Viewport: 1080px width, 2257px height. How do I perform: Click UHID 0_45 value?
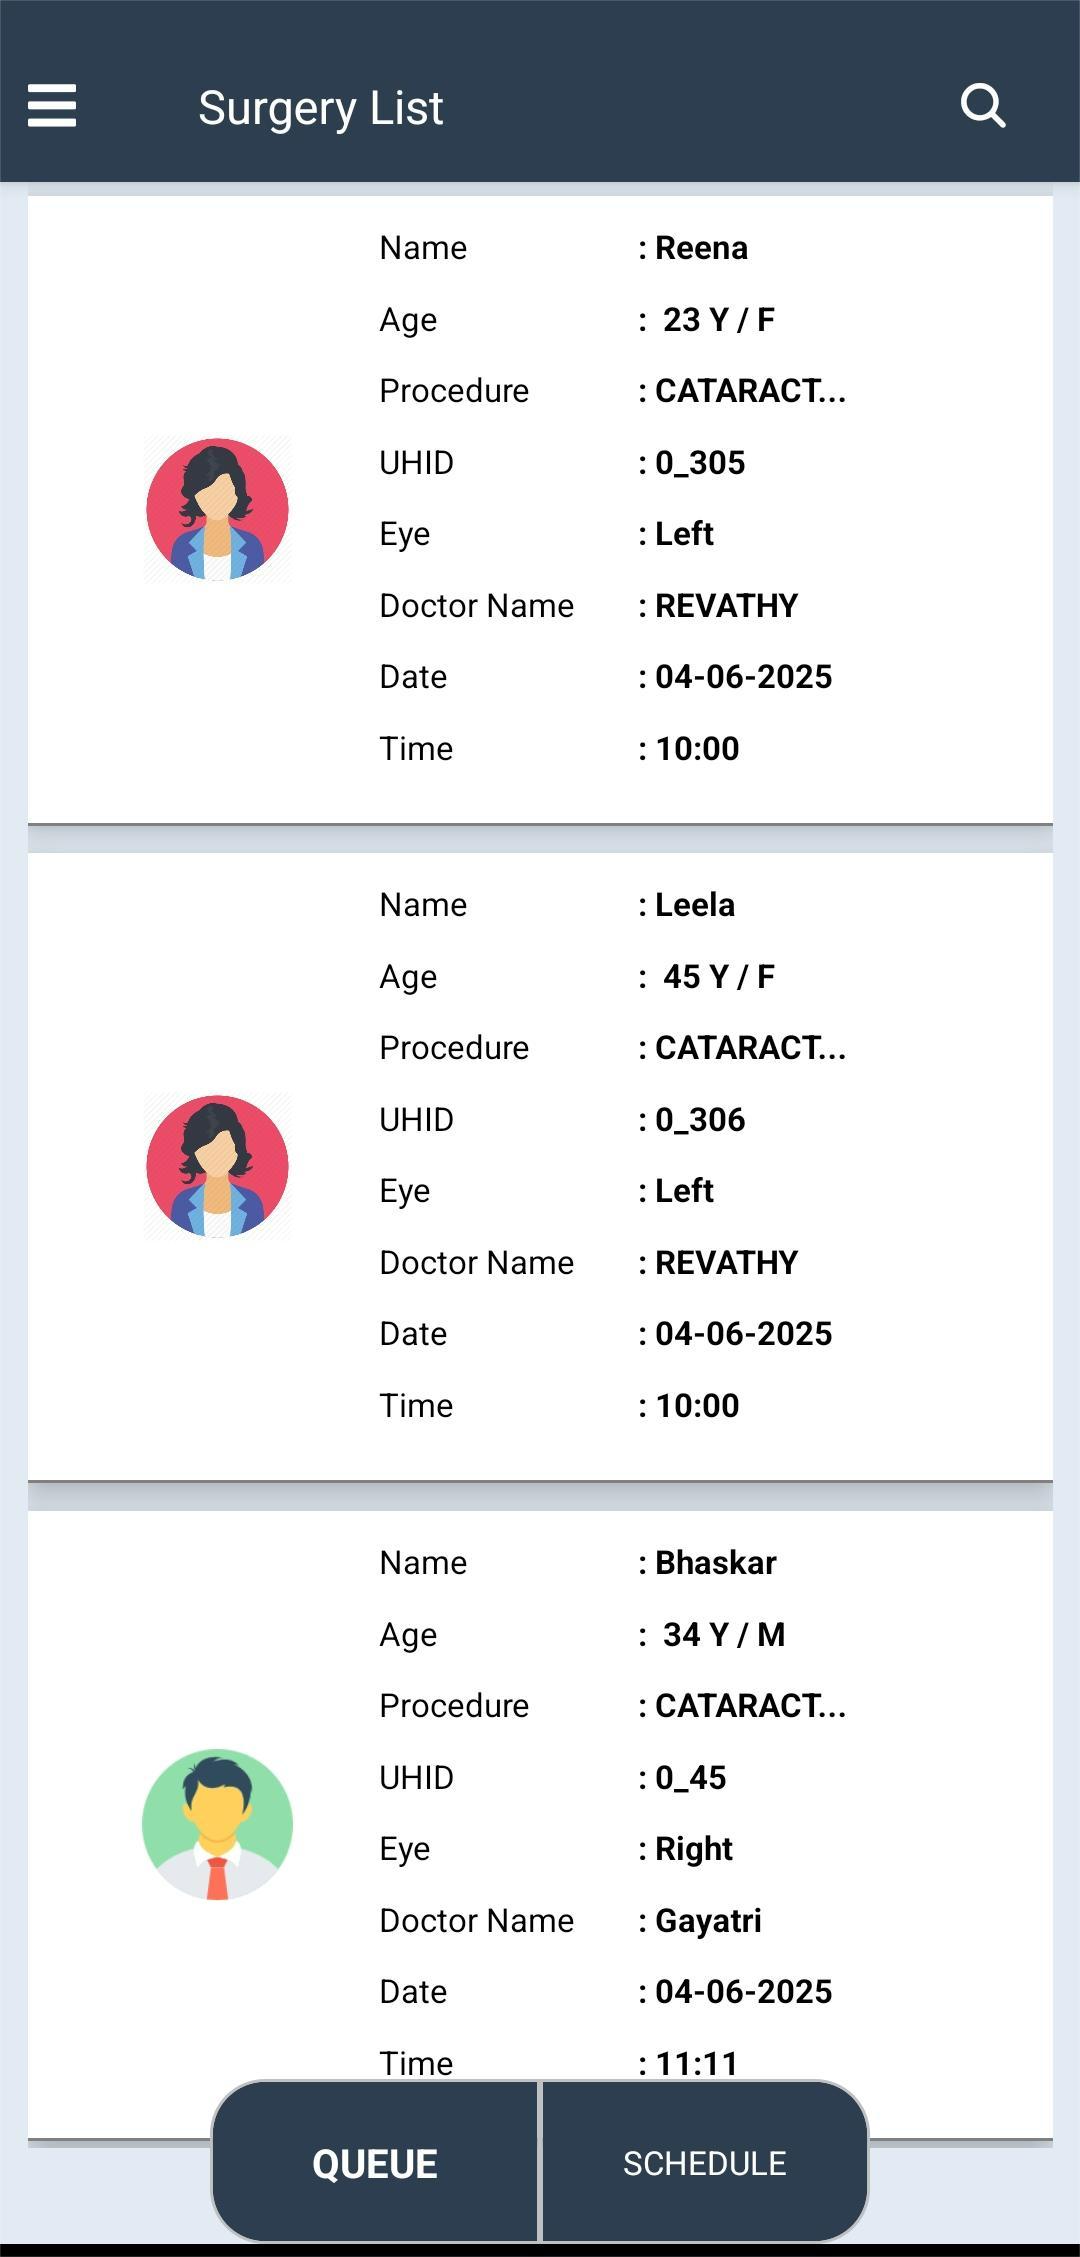(x=690, y=1778)
